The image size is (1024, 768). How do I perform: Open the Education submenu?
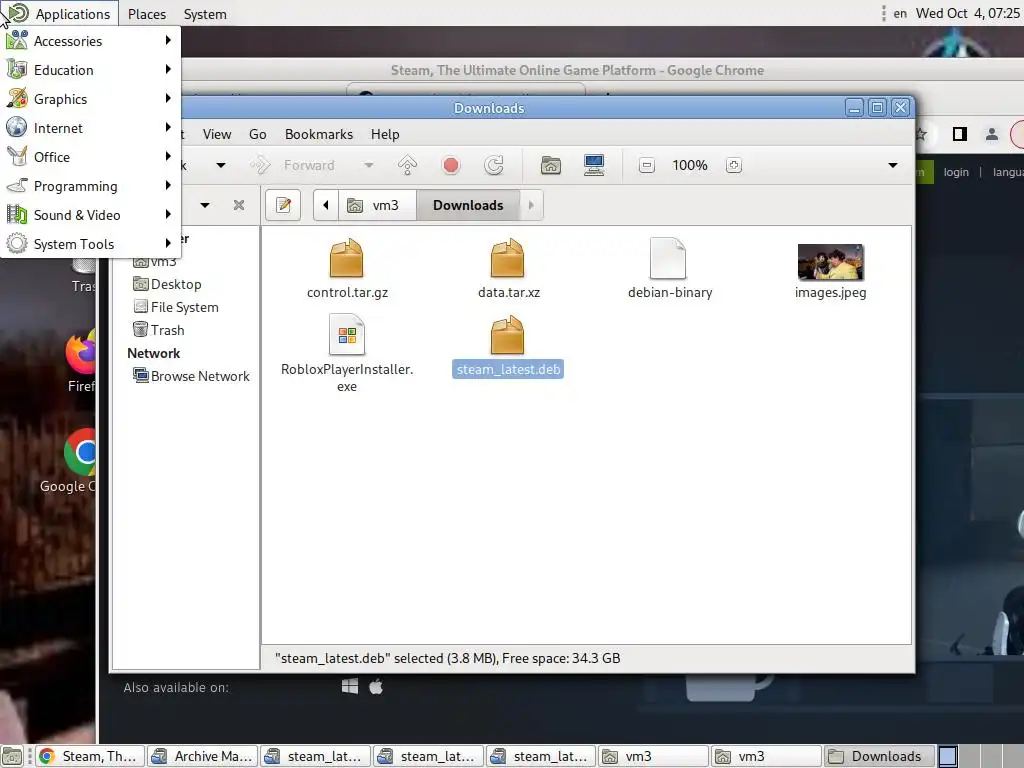coord(90,70)
